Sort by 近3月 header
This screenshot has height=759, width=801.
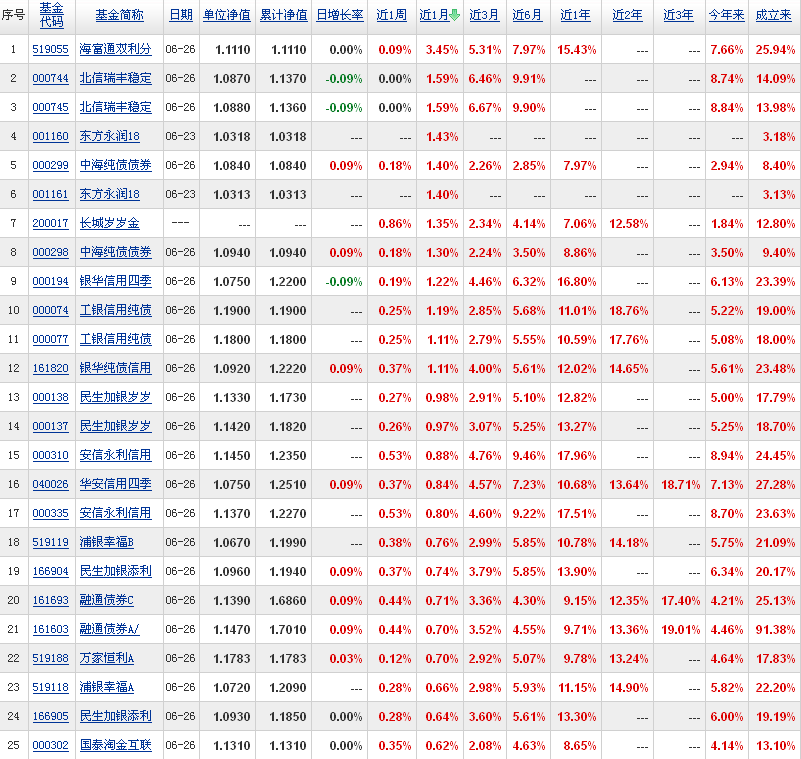point(484,15)
